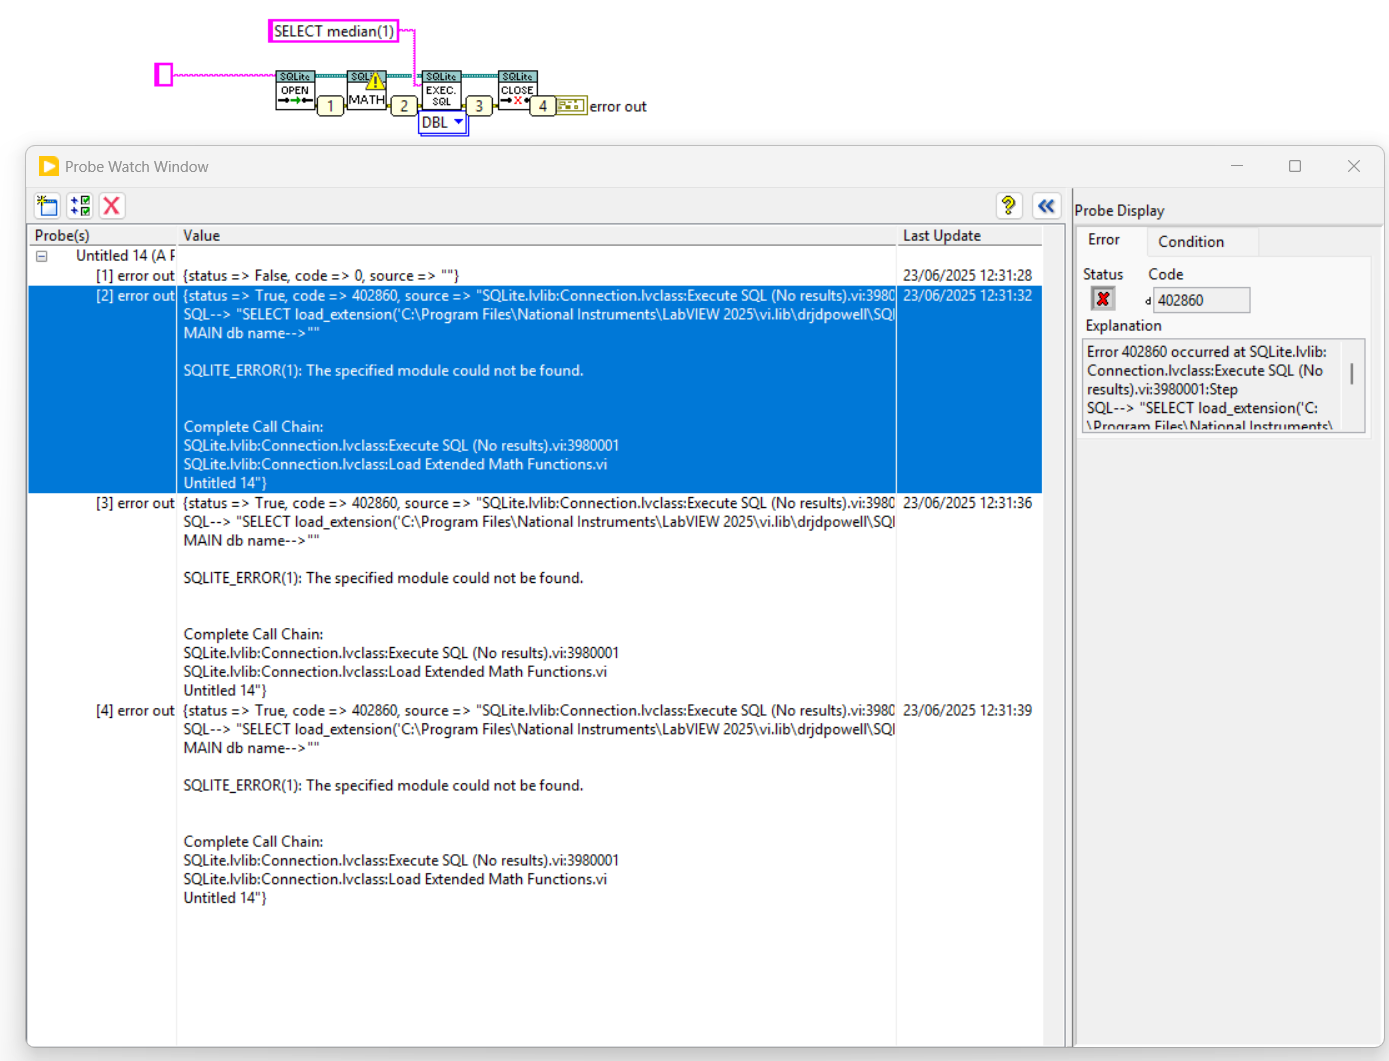Switch to the Condition tab
This screenshot has width=1389, height=1061.
tap(1191, 242)
